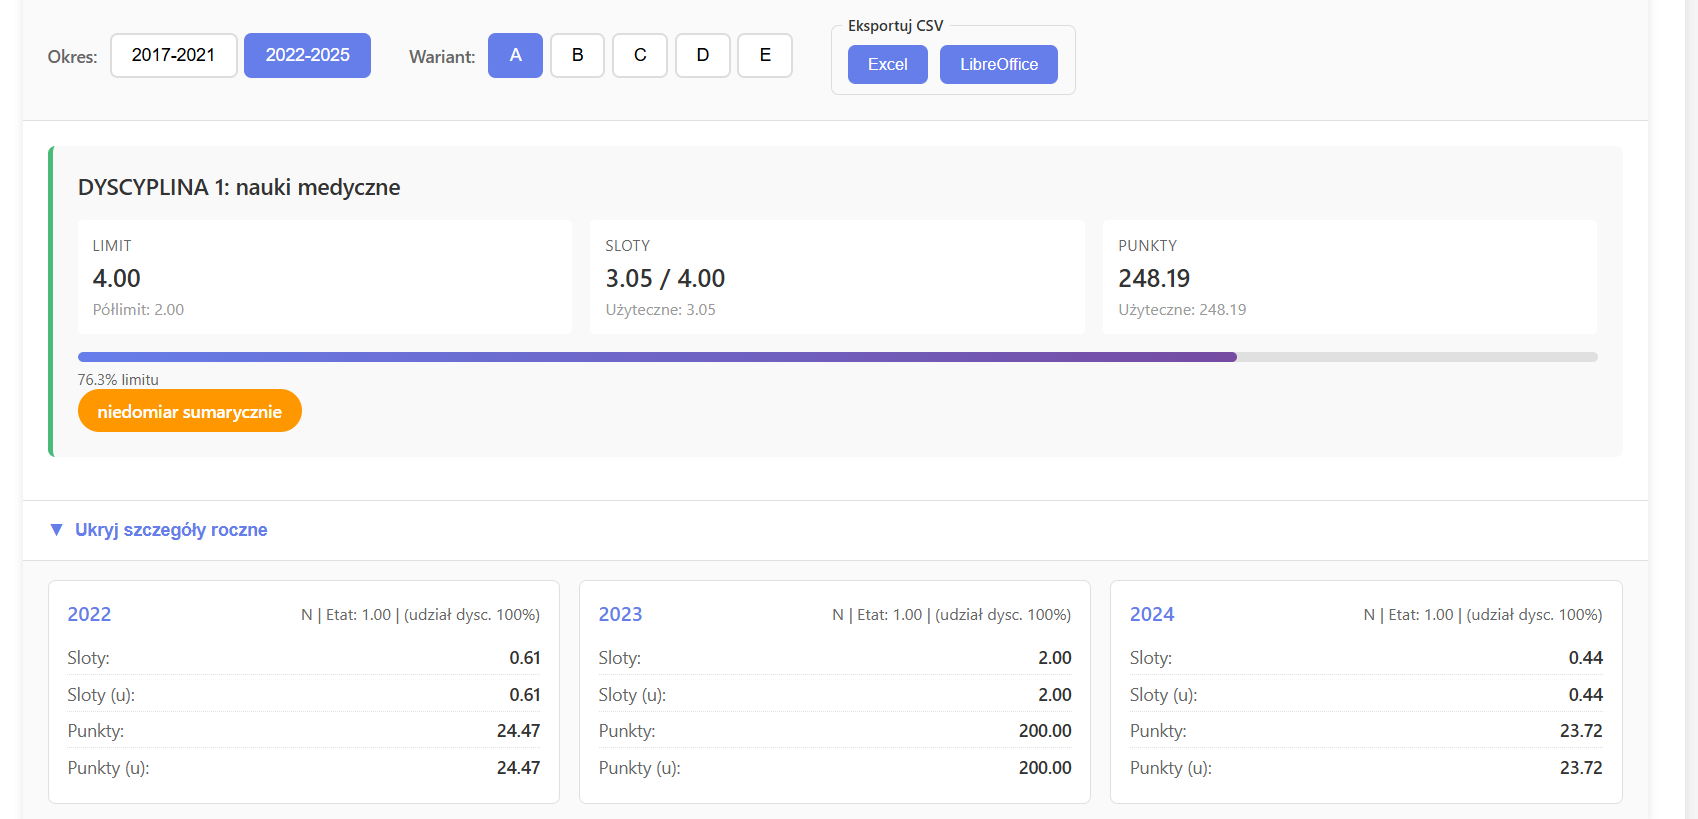
Task: Click the 'niedomiar sumarycznie' badge
Action: tap(189, 411)
